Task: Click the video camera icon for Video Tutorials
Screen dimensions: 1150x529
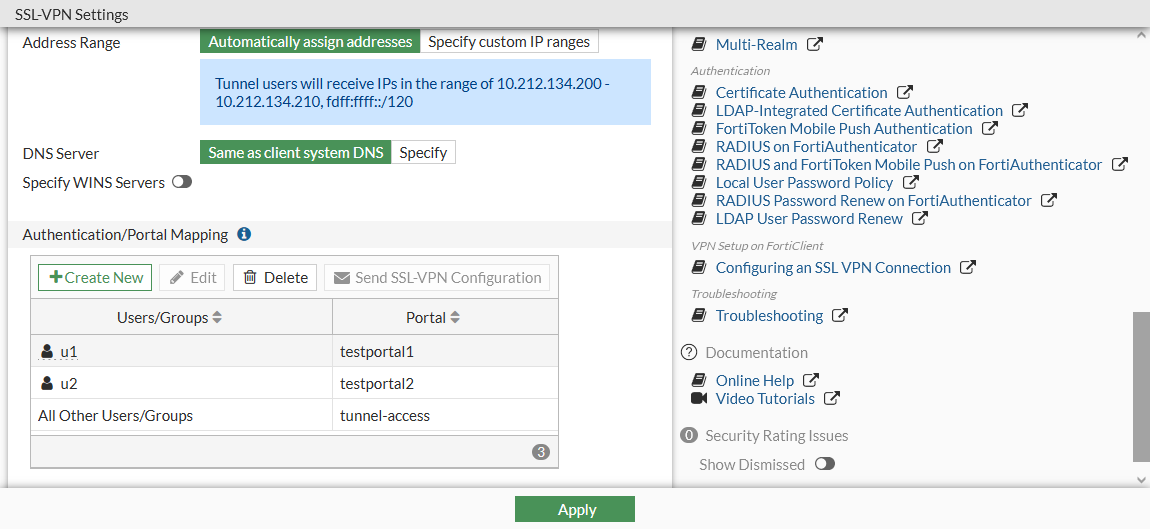Action: [x=699, y=399]
